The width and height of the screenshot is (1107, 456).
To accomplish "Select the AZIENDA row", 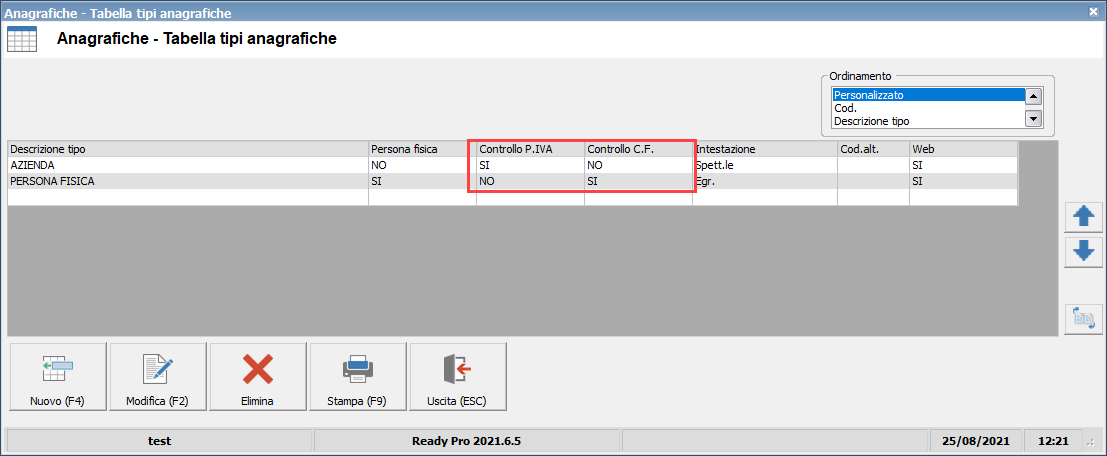I will [513, 164].
